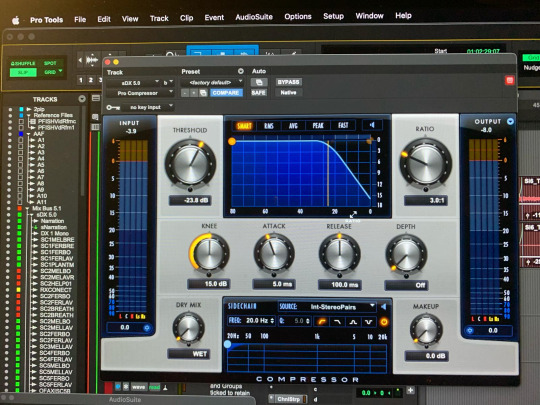This screenshot has width=540, height=405.
Task: Click the threshold value field -23.8 dB
Action: [190, 200]
